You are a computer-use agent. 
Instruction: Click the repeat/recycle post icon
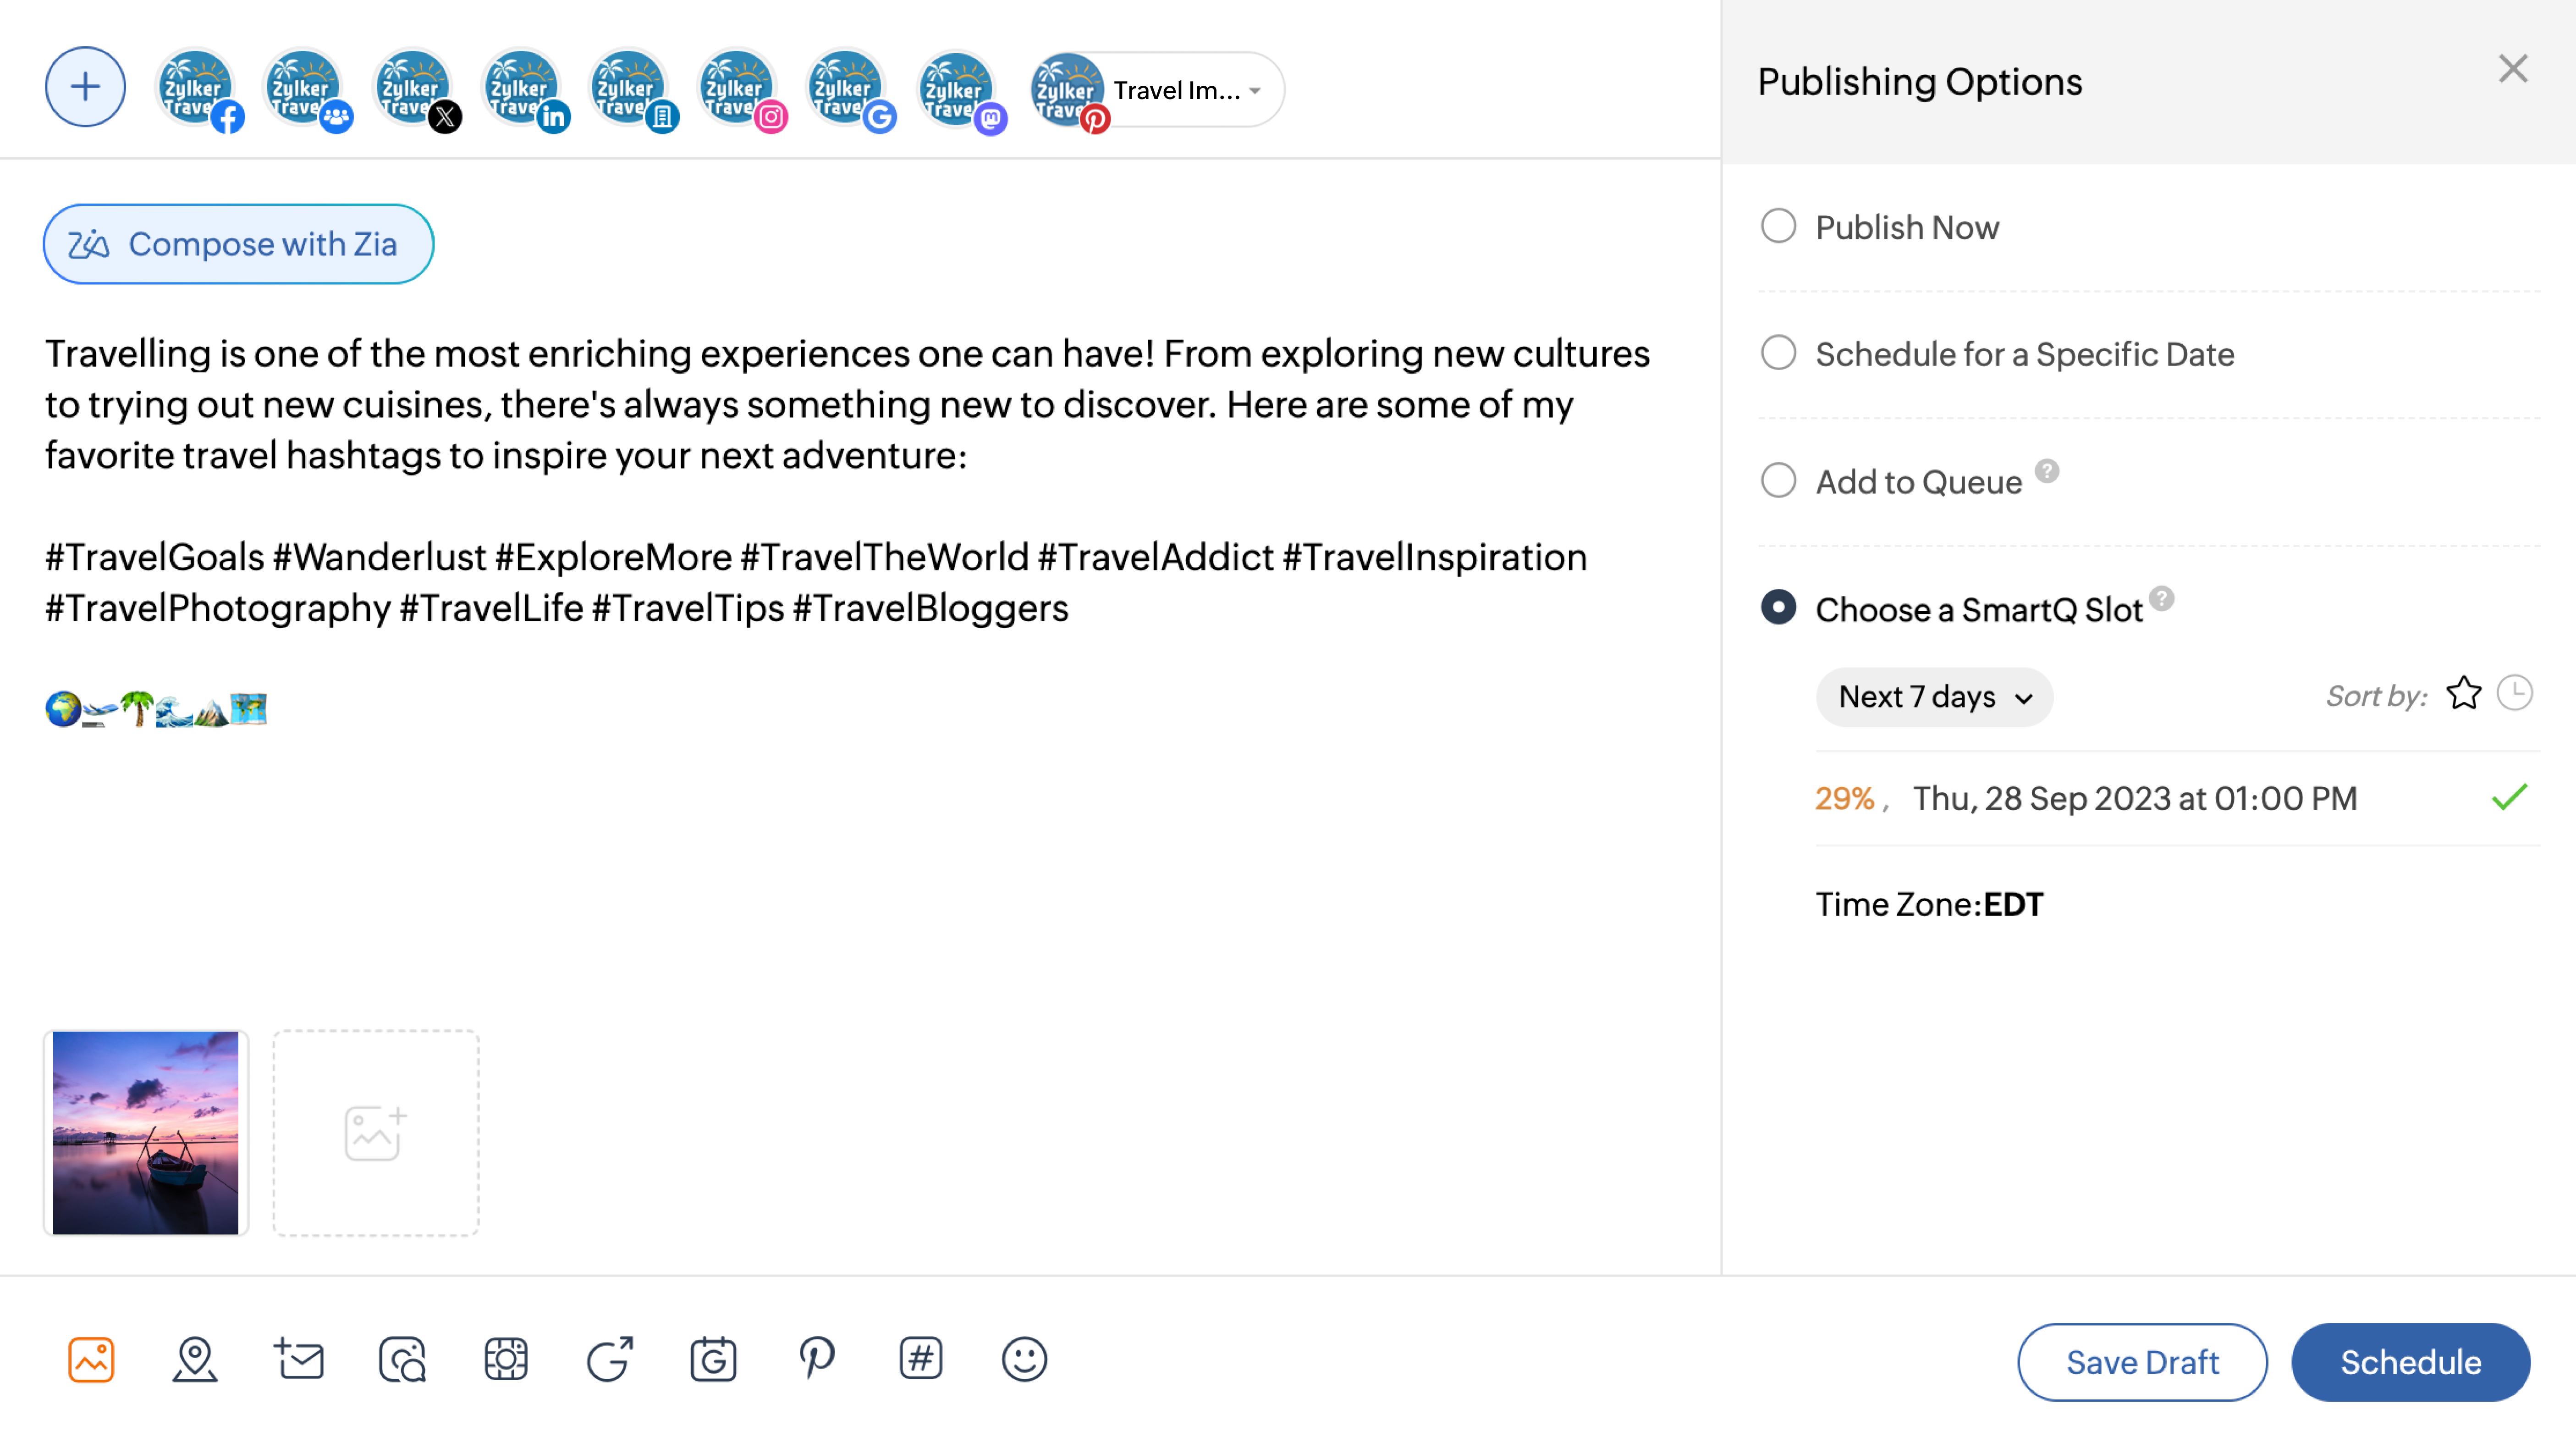[x=611, y=1360]
